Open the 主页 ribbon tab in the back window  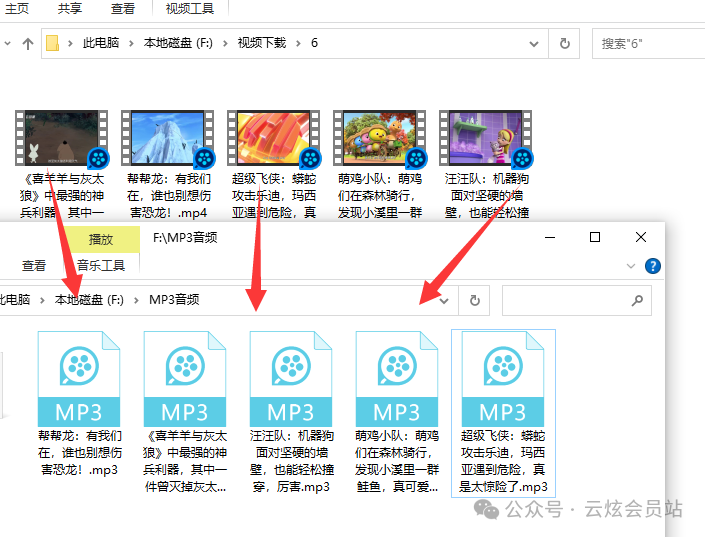coord(17,9)
